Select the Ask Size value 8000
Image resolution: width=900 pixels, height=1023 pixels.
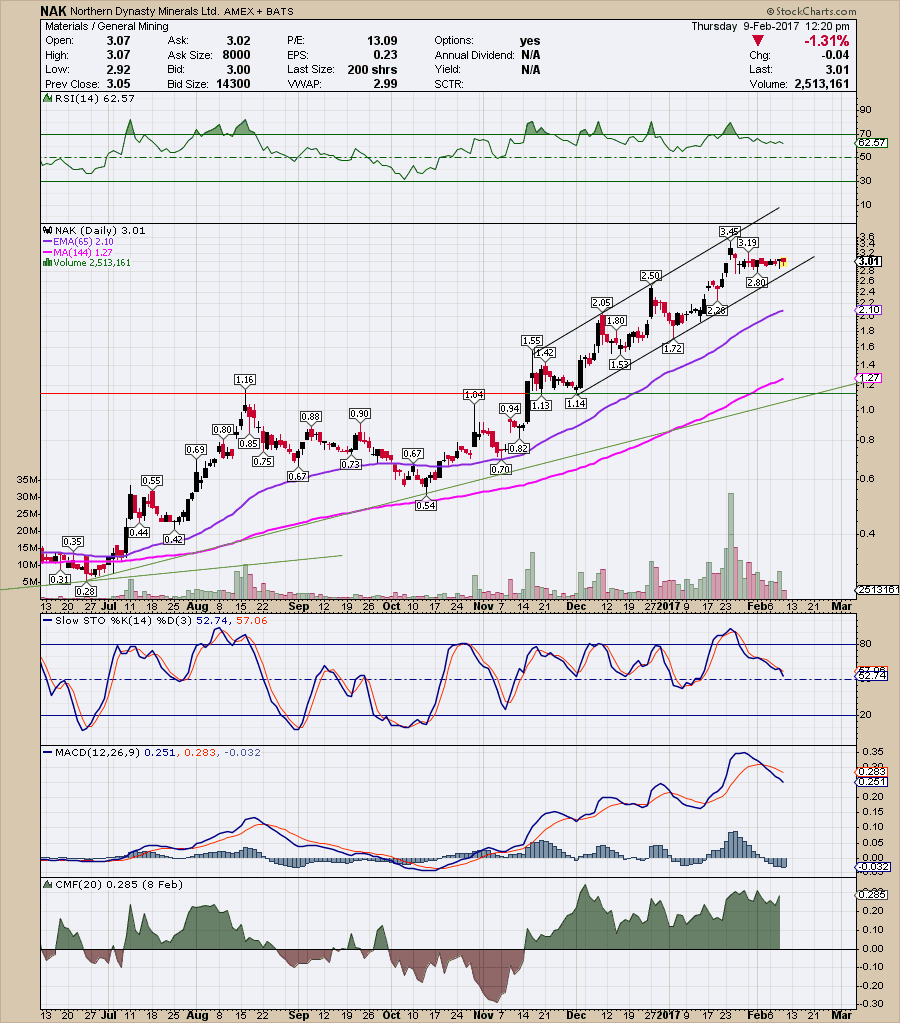(x=236, y=55)
